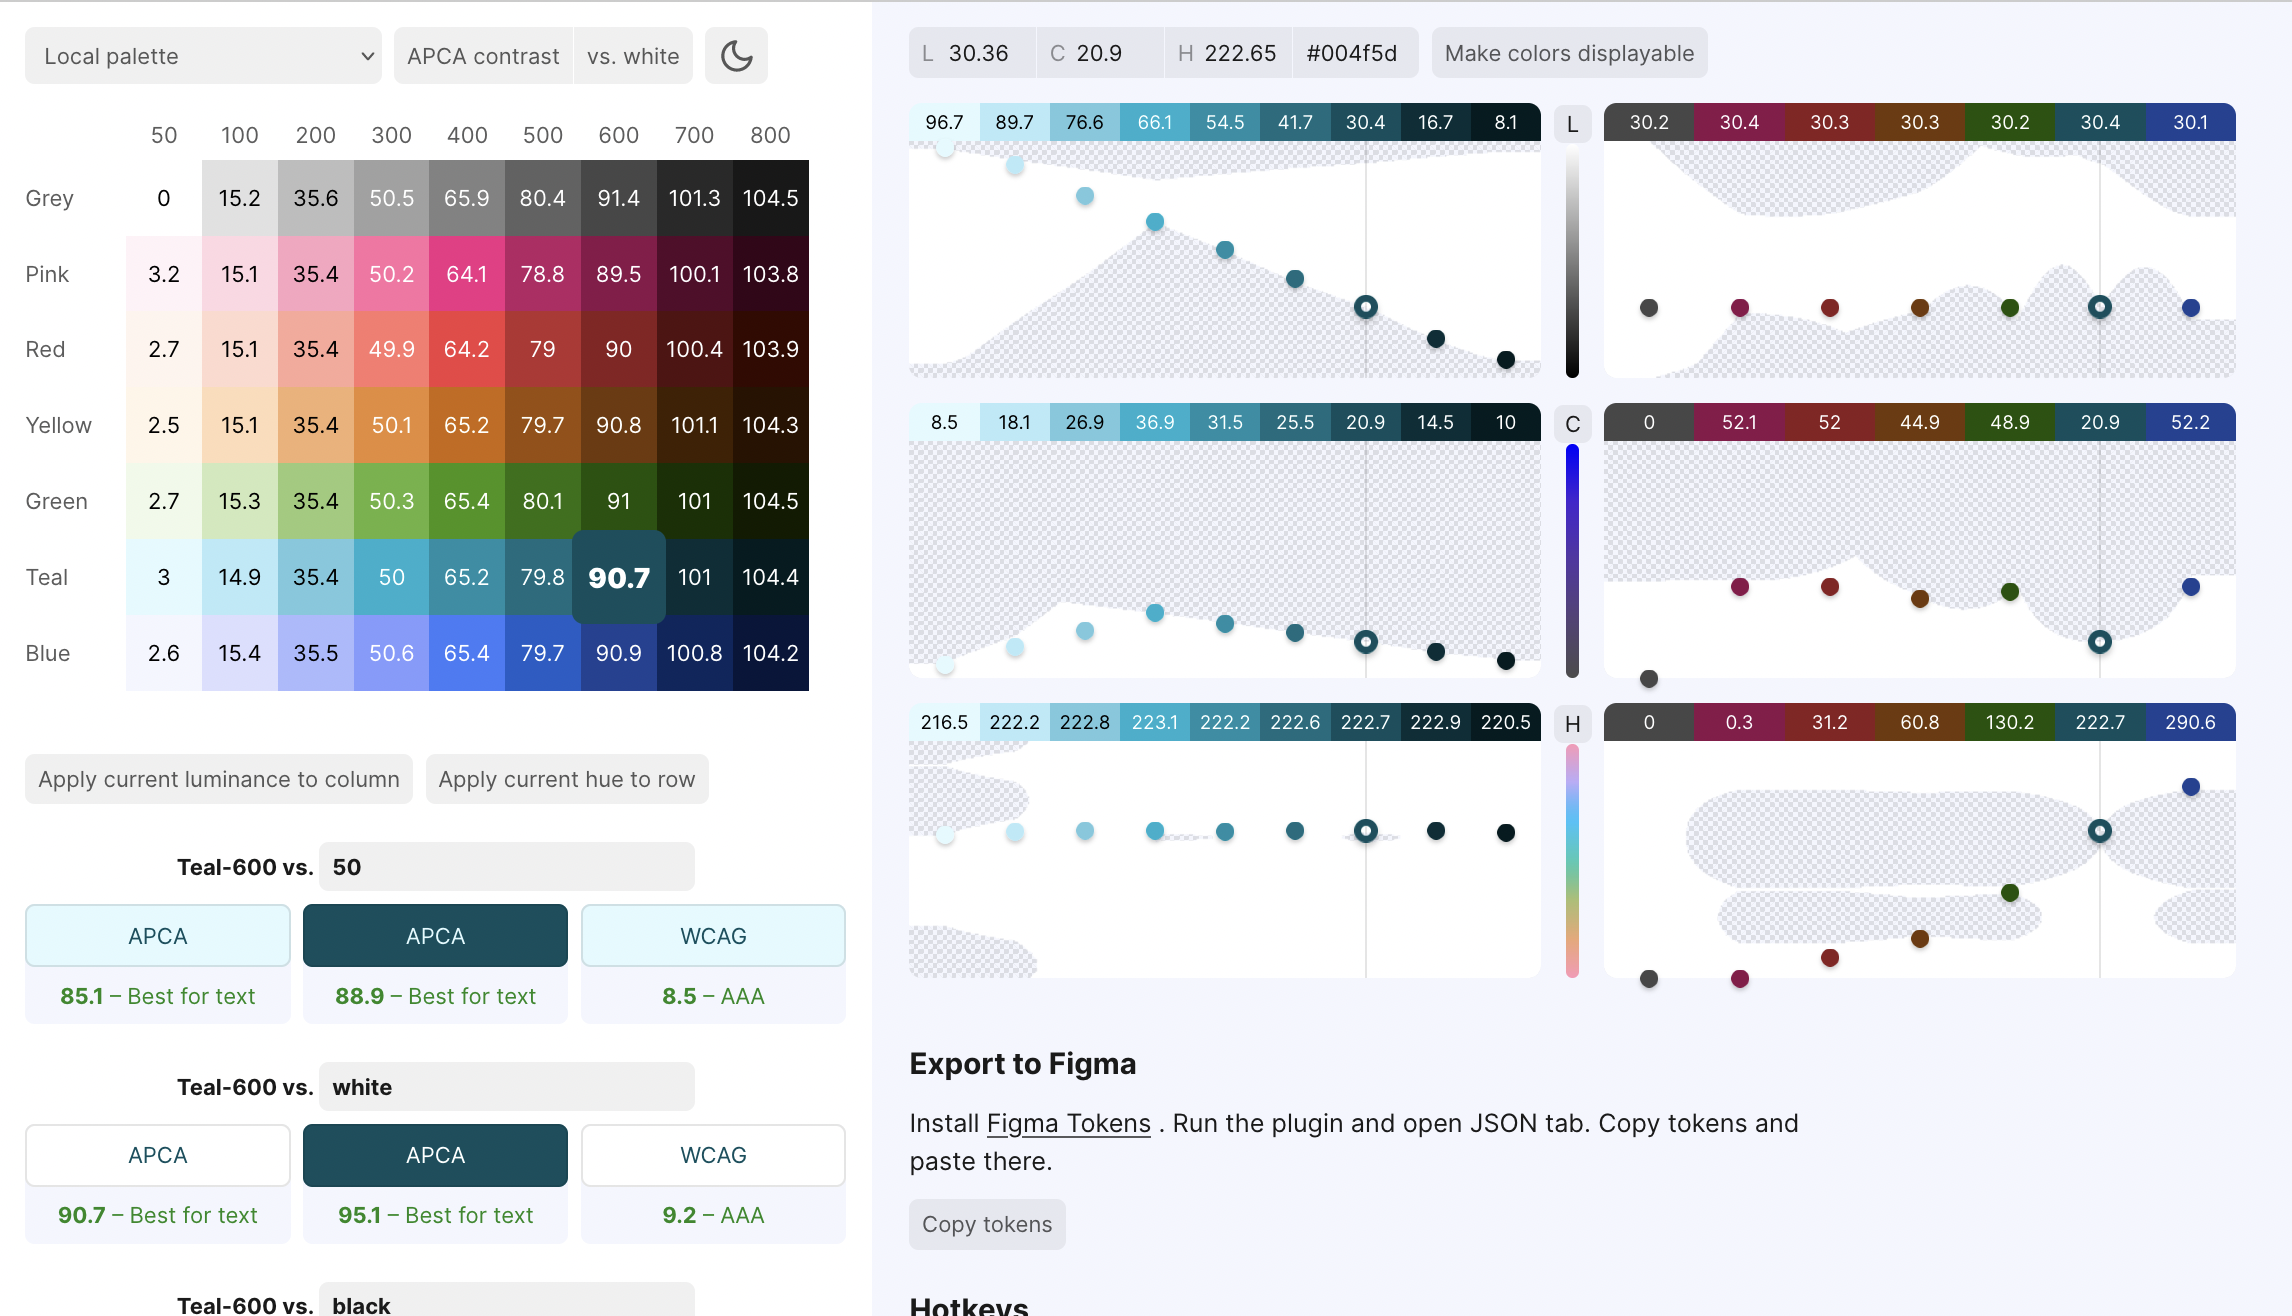Select the 600 column header

(x=618, y=135)
